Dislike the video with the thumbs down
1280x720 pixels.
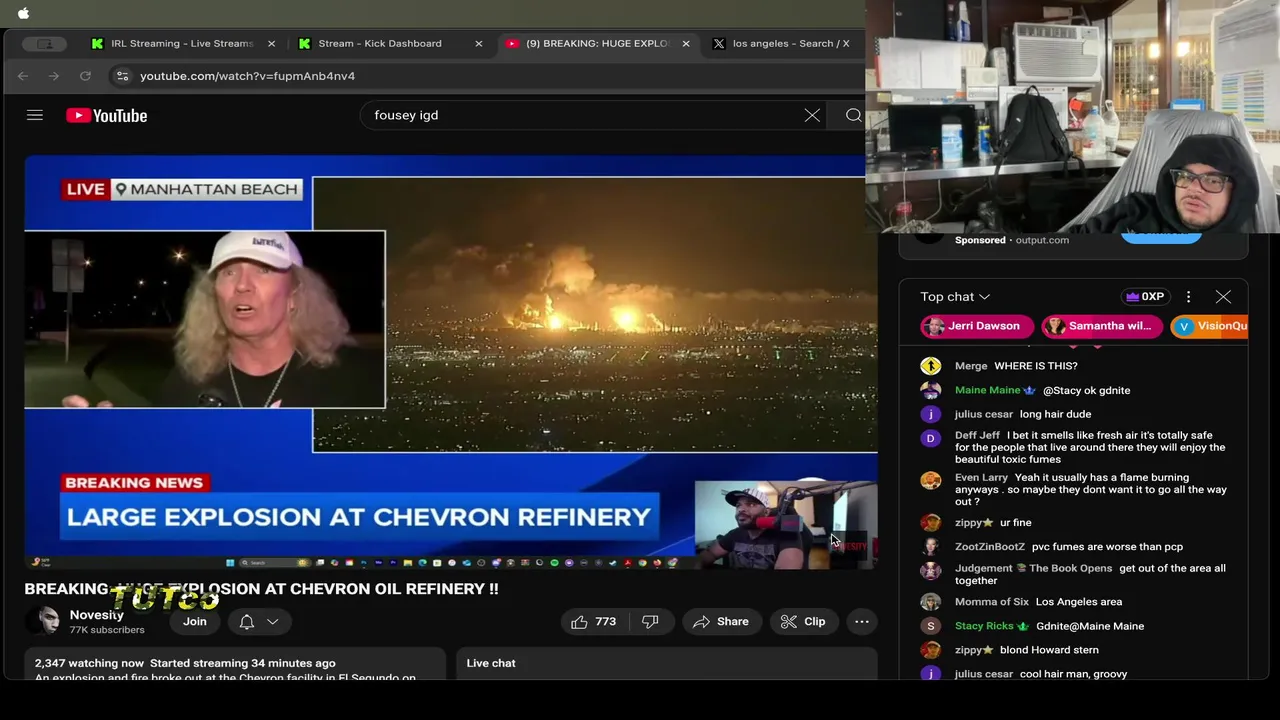click(650, 622)
